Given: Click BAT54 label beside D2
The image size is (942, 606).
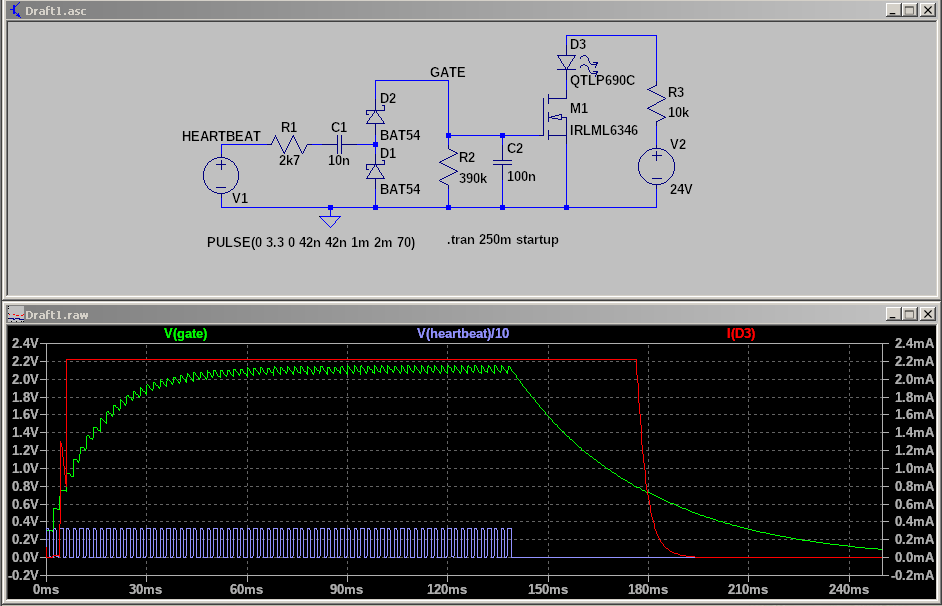Looking at the screenshot, I should tap(400, 135).
